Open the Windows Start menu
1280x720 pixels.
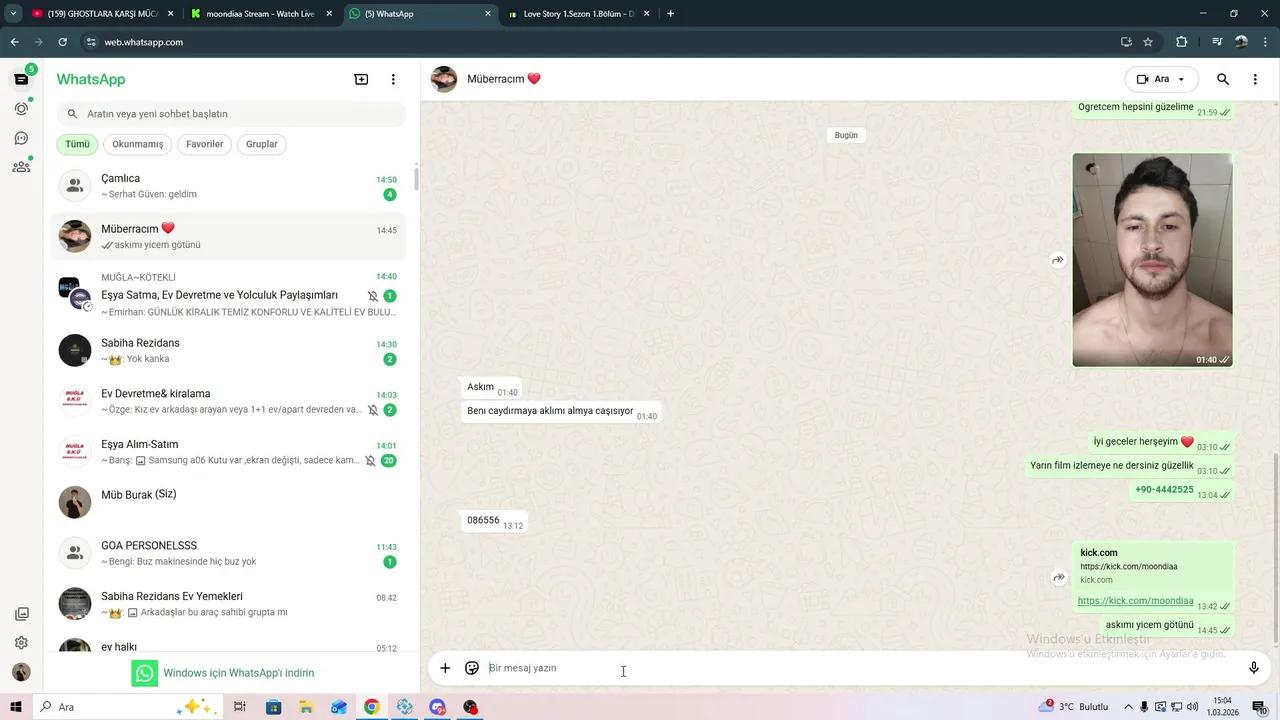click(x=16, y=707)
